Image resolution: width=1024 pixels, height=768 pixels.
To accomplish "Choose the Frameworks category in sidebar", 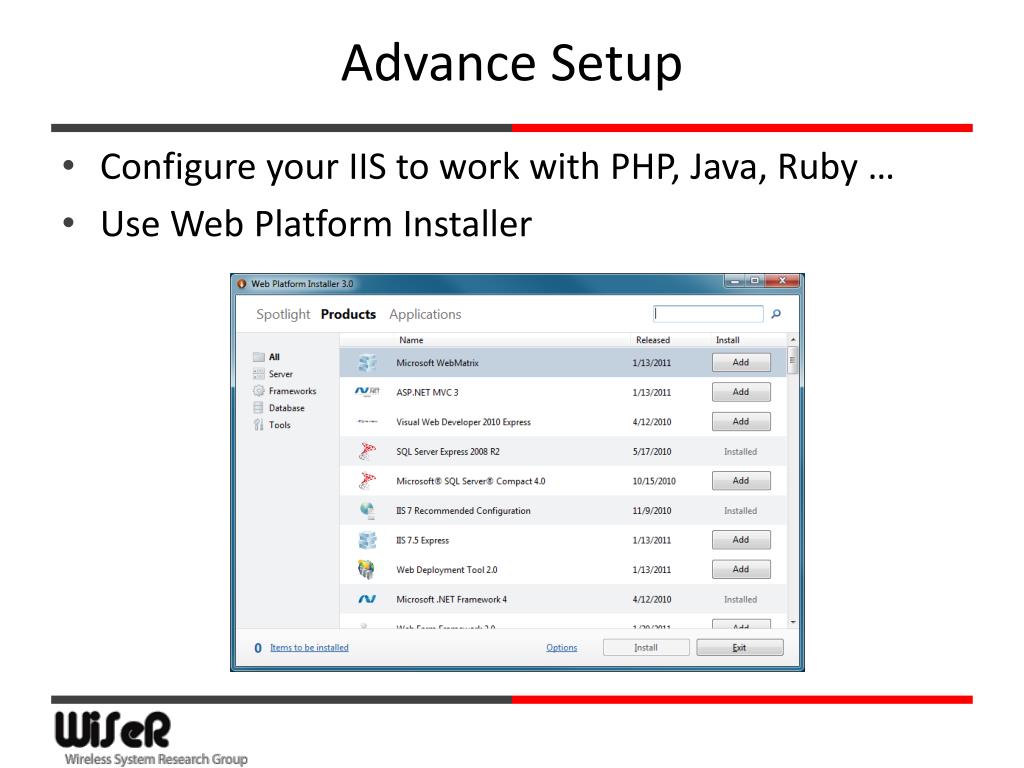I will (293, 391).
